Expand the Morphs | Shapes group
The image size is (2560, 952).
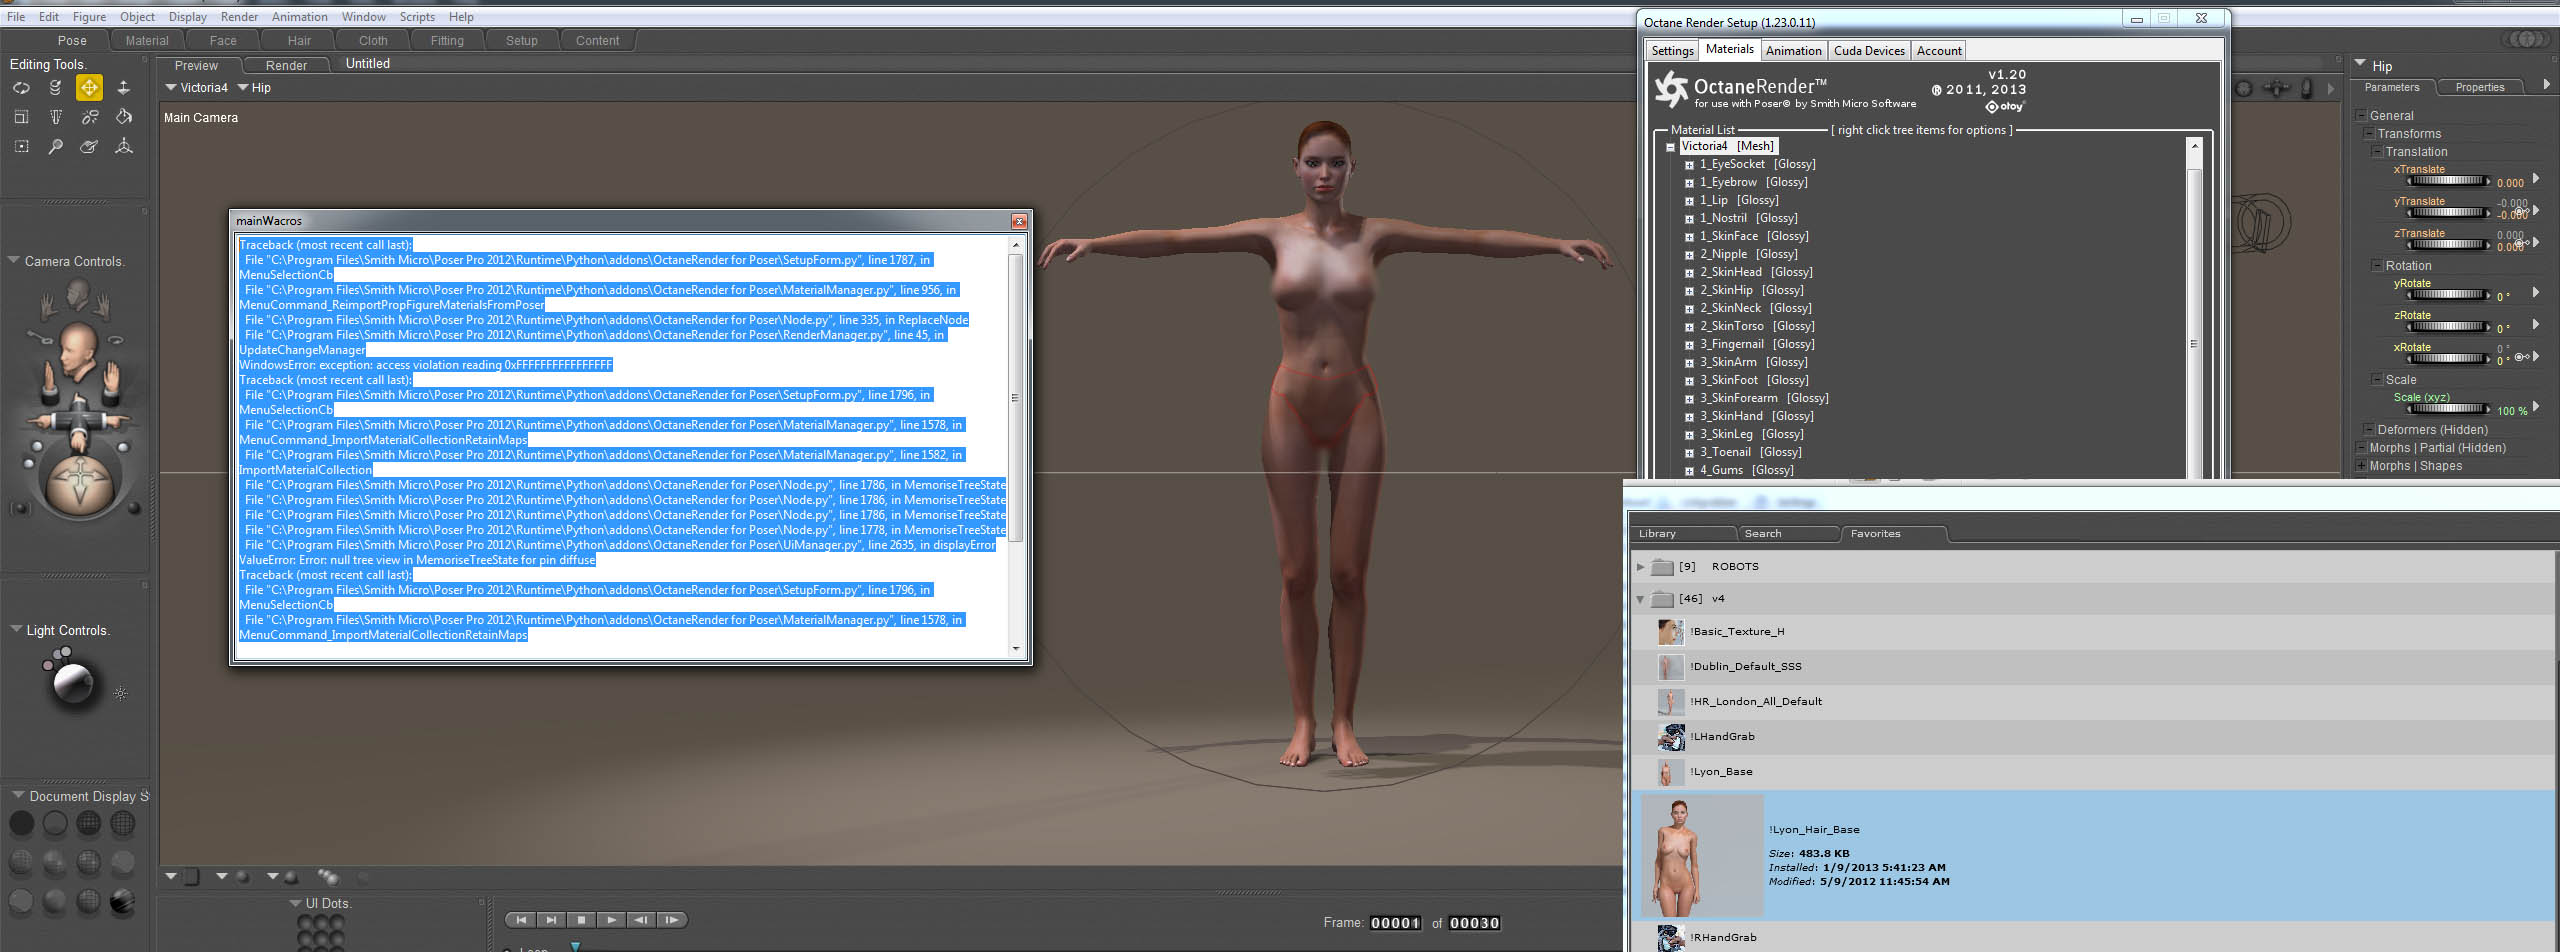click(2361, 466)
